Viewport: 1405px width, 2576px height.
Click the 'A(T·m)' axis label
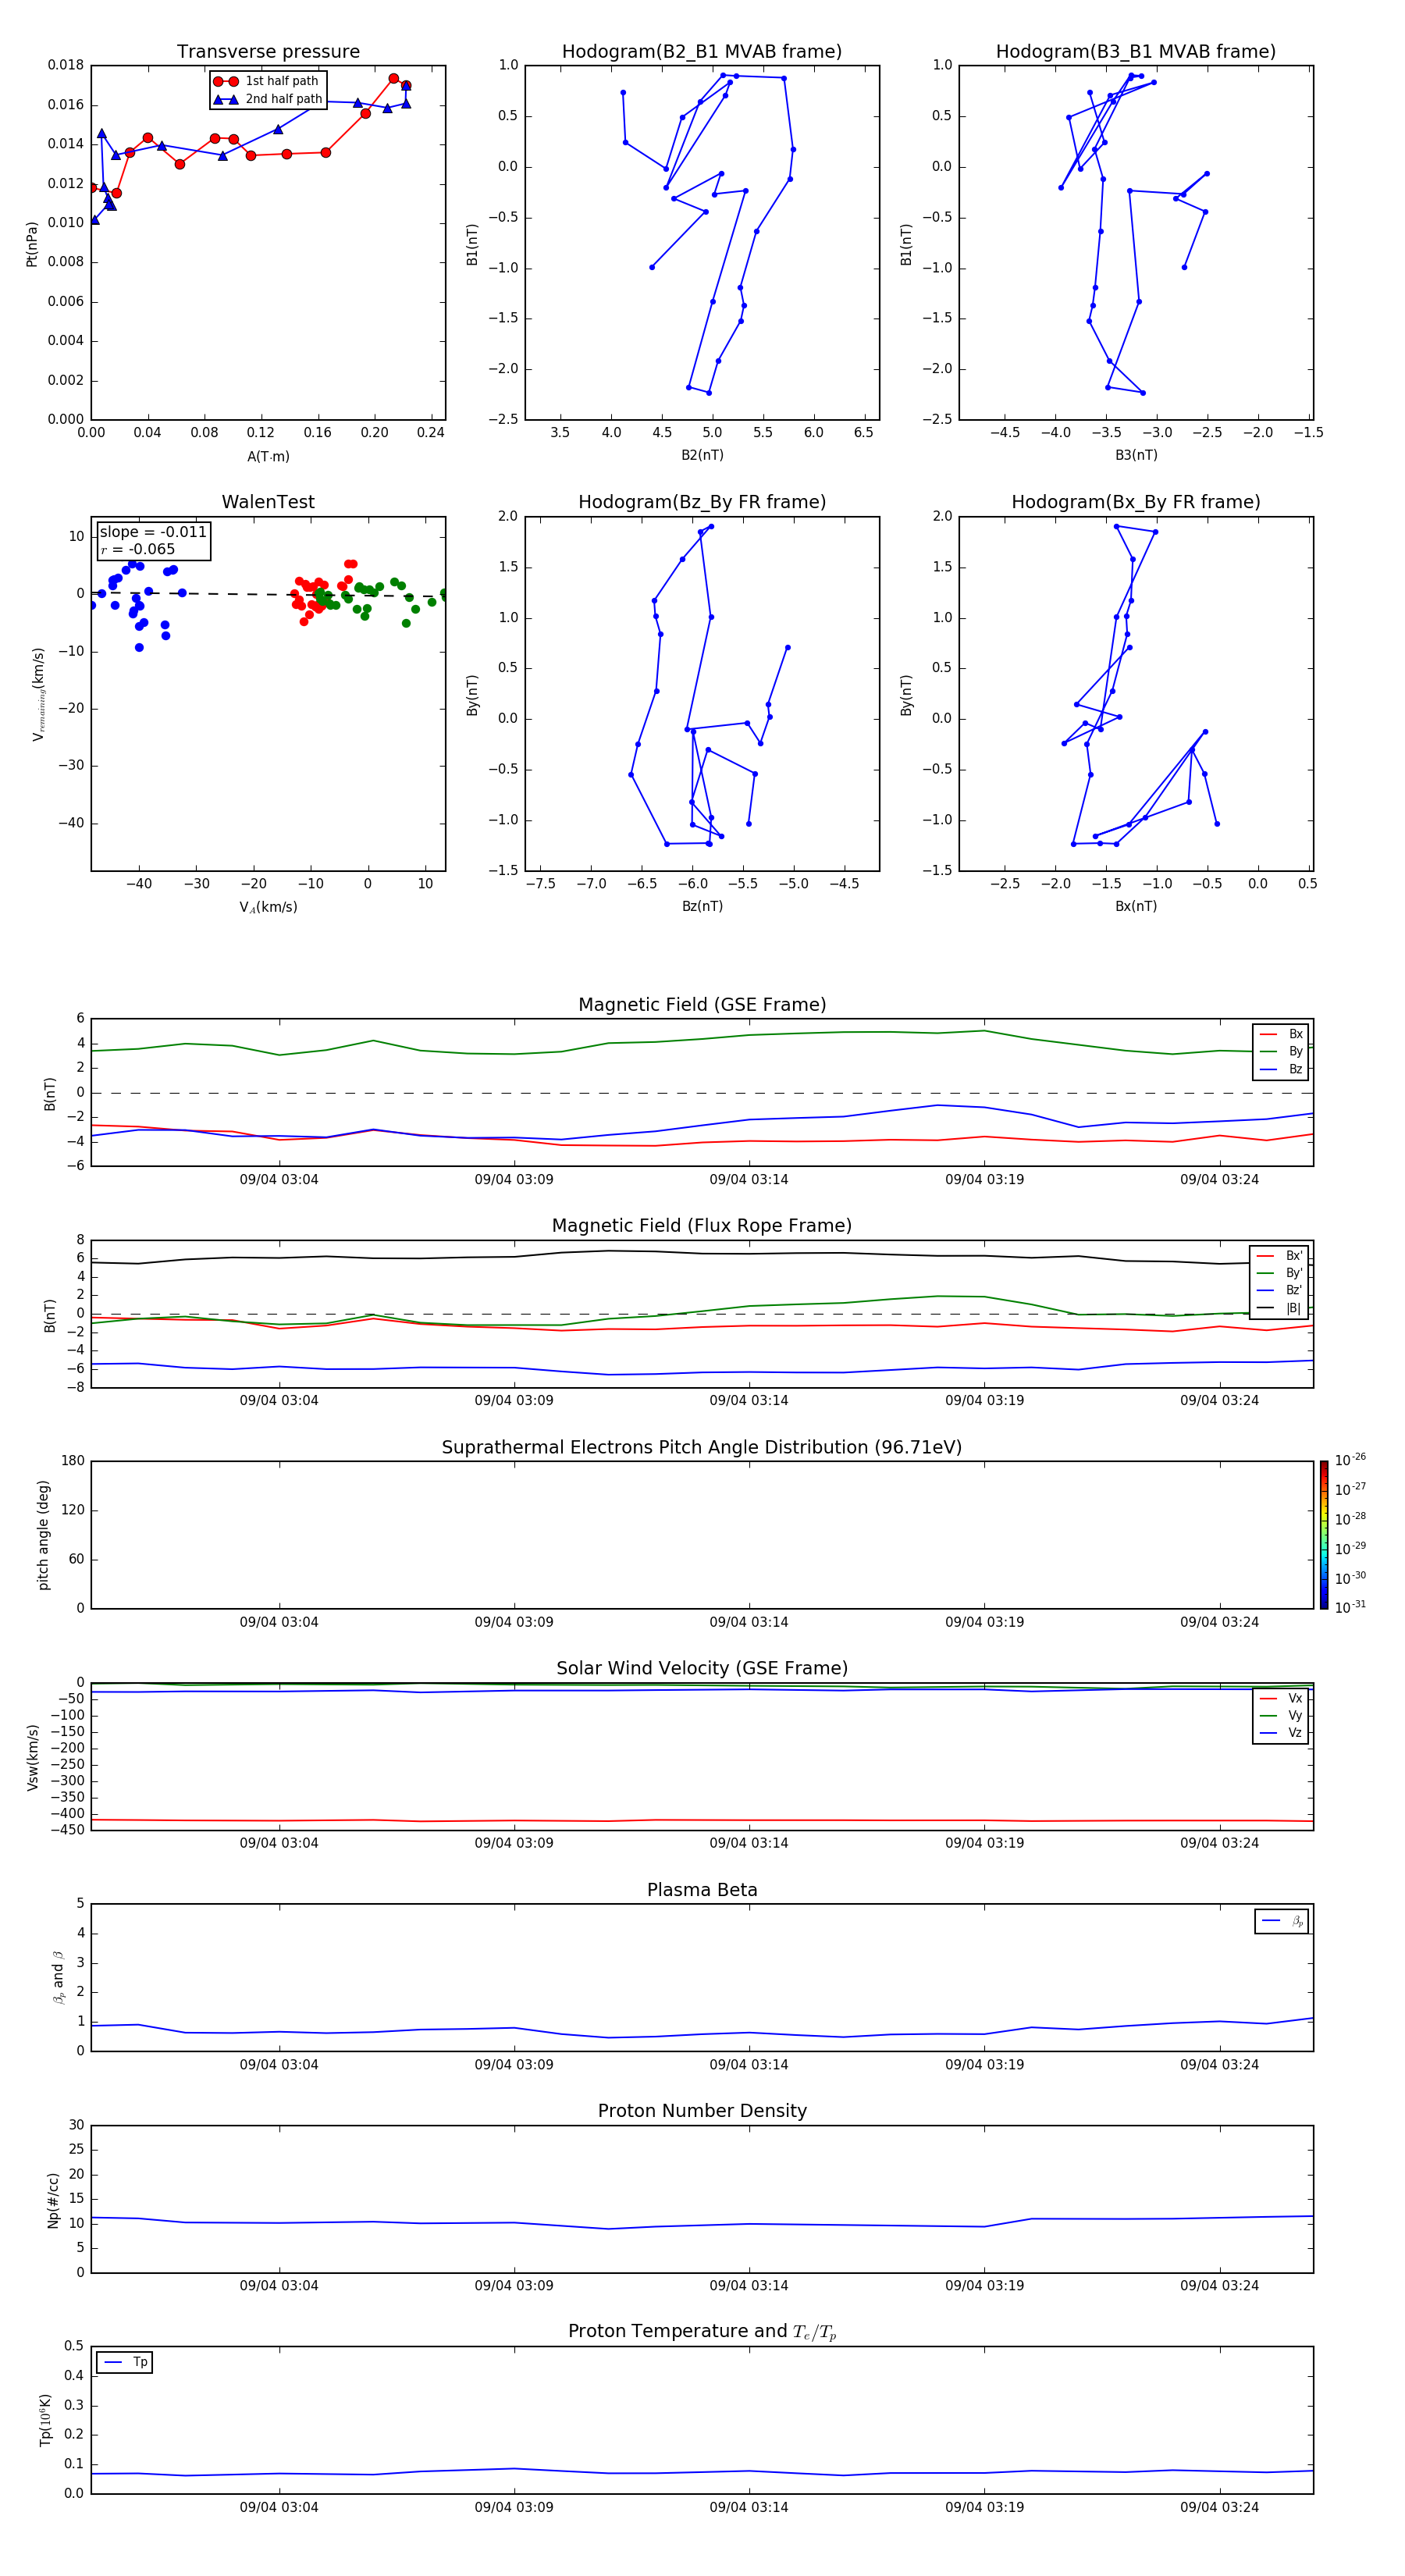coord(268,456)
